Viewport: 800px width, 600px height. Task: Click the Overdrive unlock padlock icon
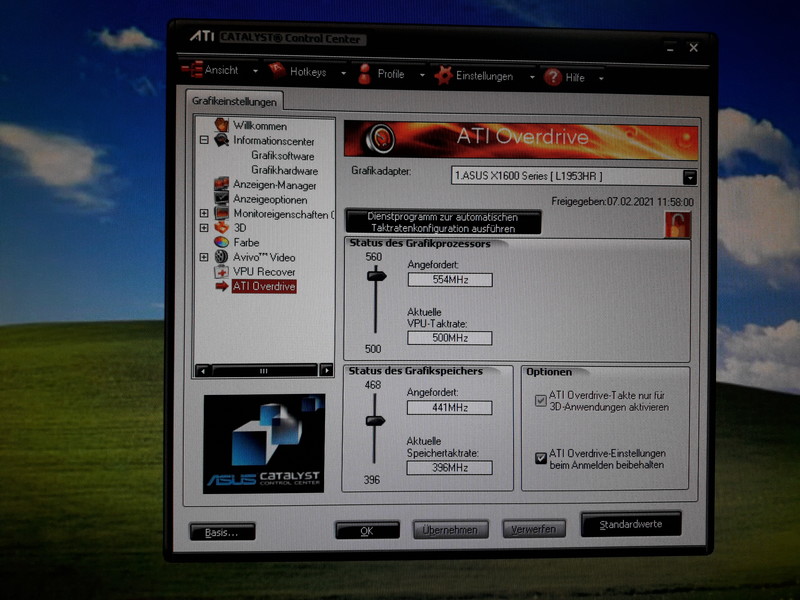[x=678, y=225]
